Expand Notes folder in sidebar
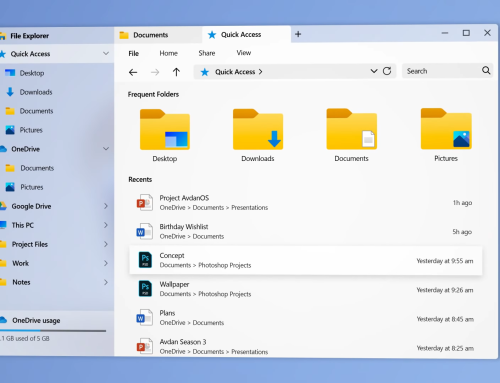The width and height of the screenshot is (500, 383). point(106,282)
